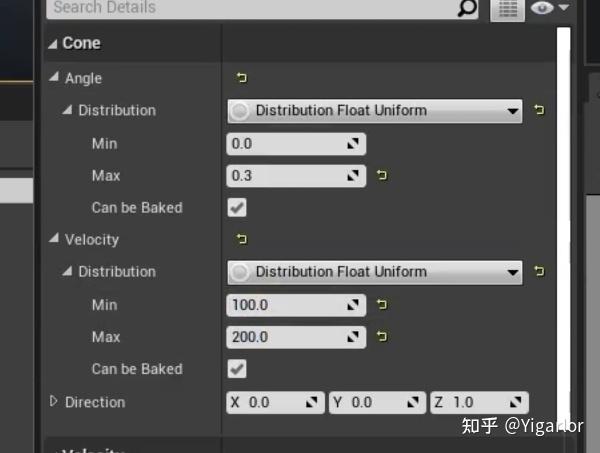Open the eye view options menu

pyautogui.click(x=549, y=8)
